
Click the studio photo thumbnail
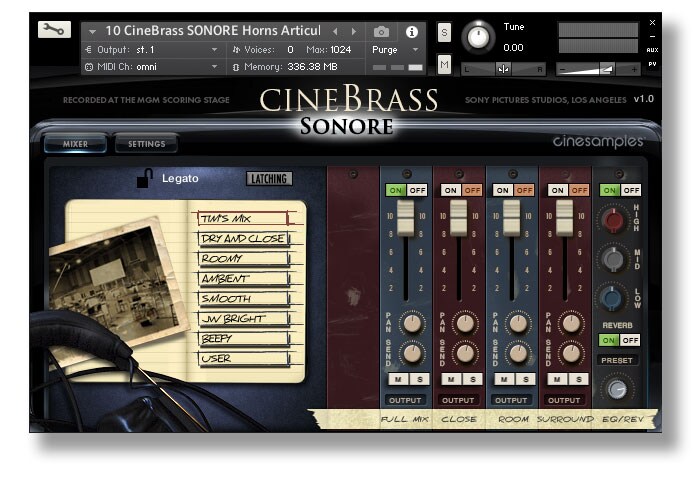117,283
